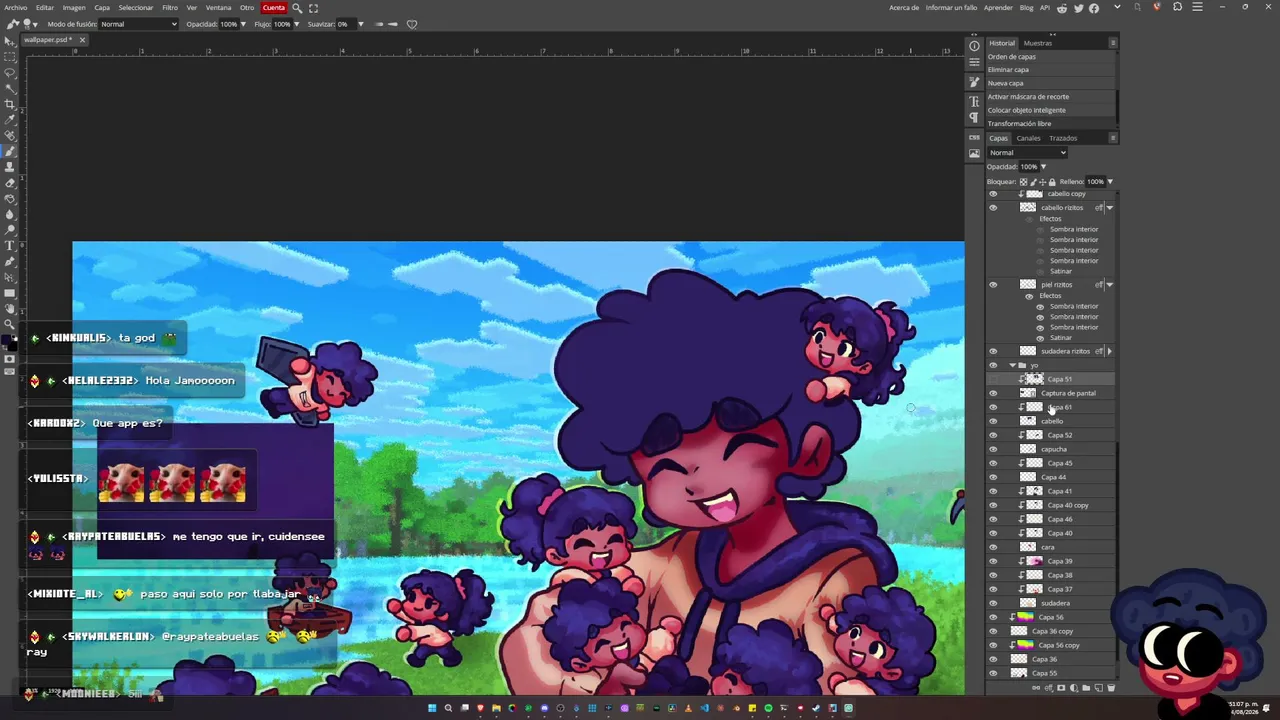The height and width of the screenshot is (720, 1280).
Task: Open the Modo de fusión dropdown
Action: (138, 24)
